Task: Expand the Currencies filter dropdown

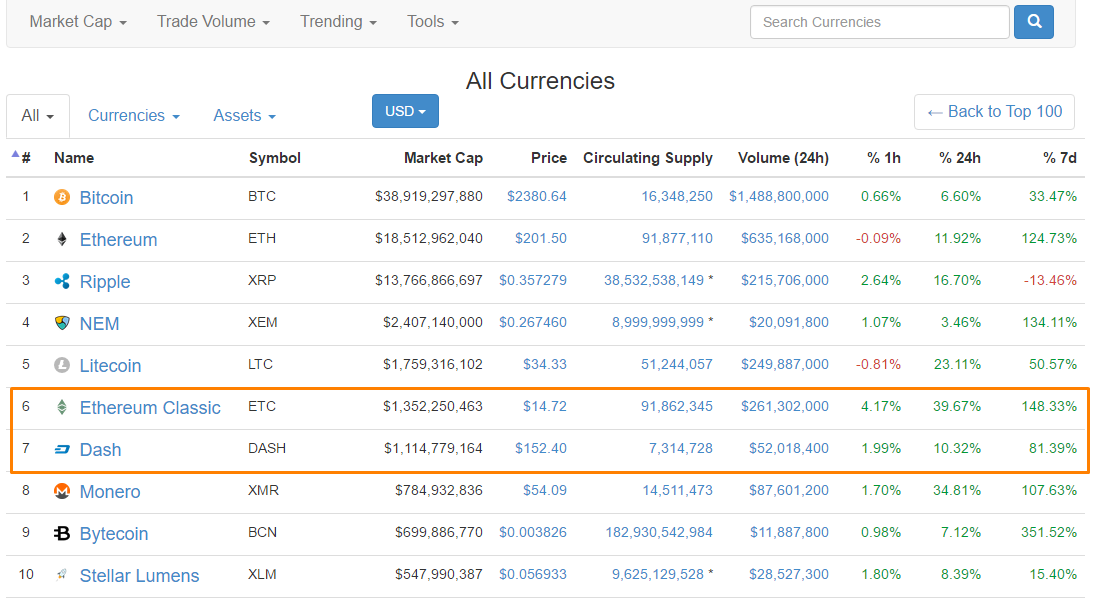Action: pos(134,115)
